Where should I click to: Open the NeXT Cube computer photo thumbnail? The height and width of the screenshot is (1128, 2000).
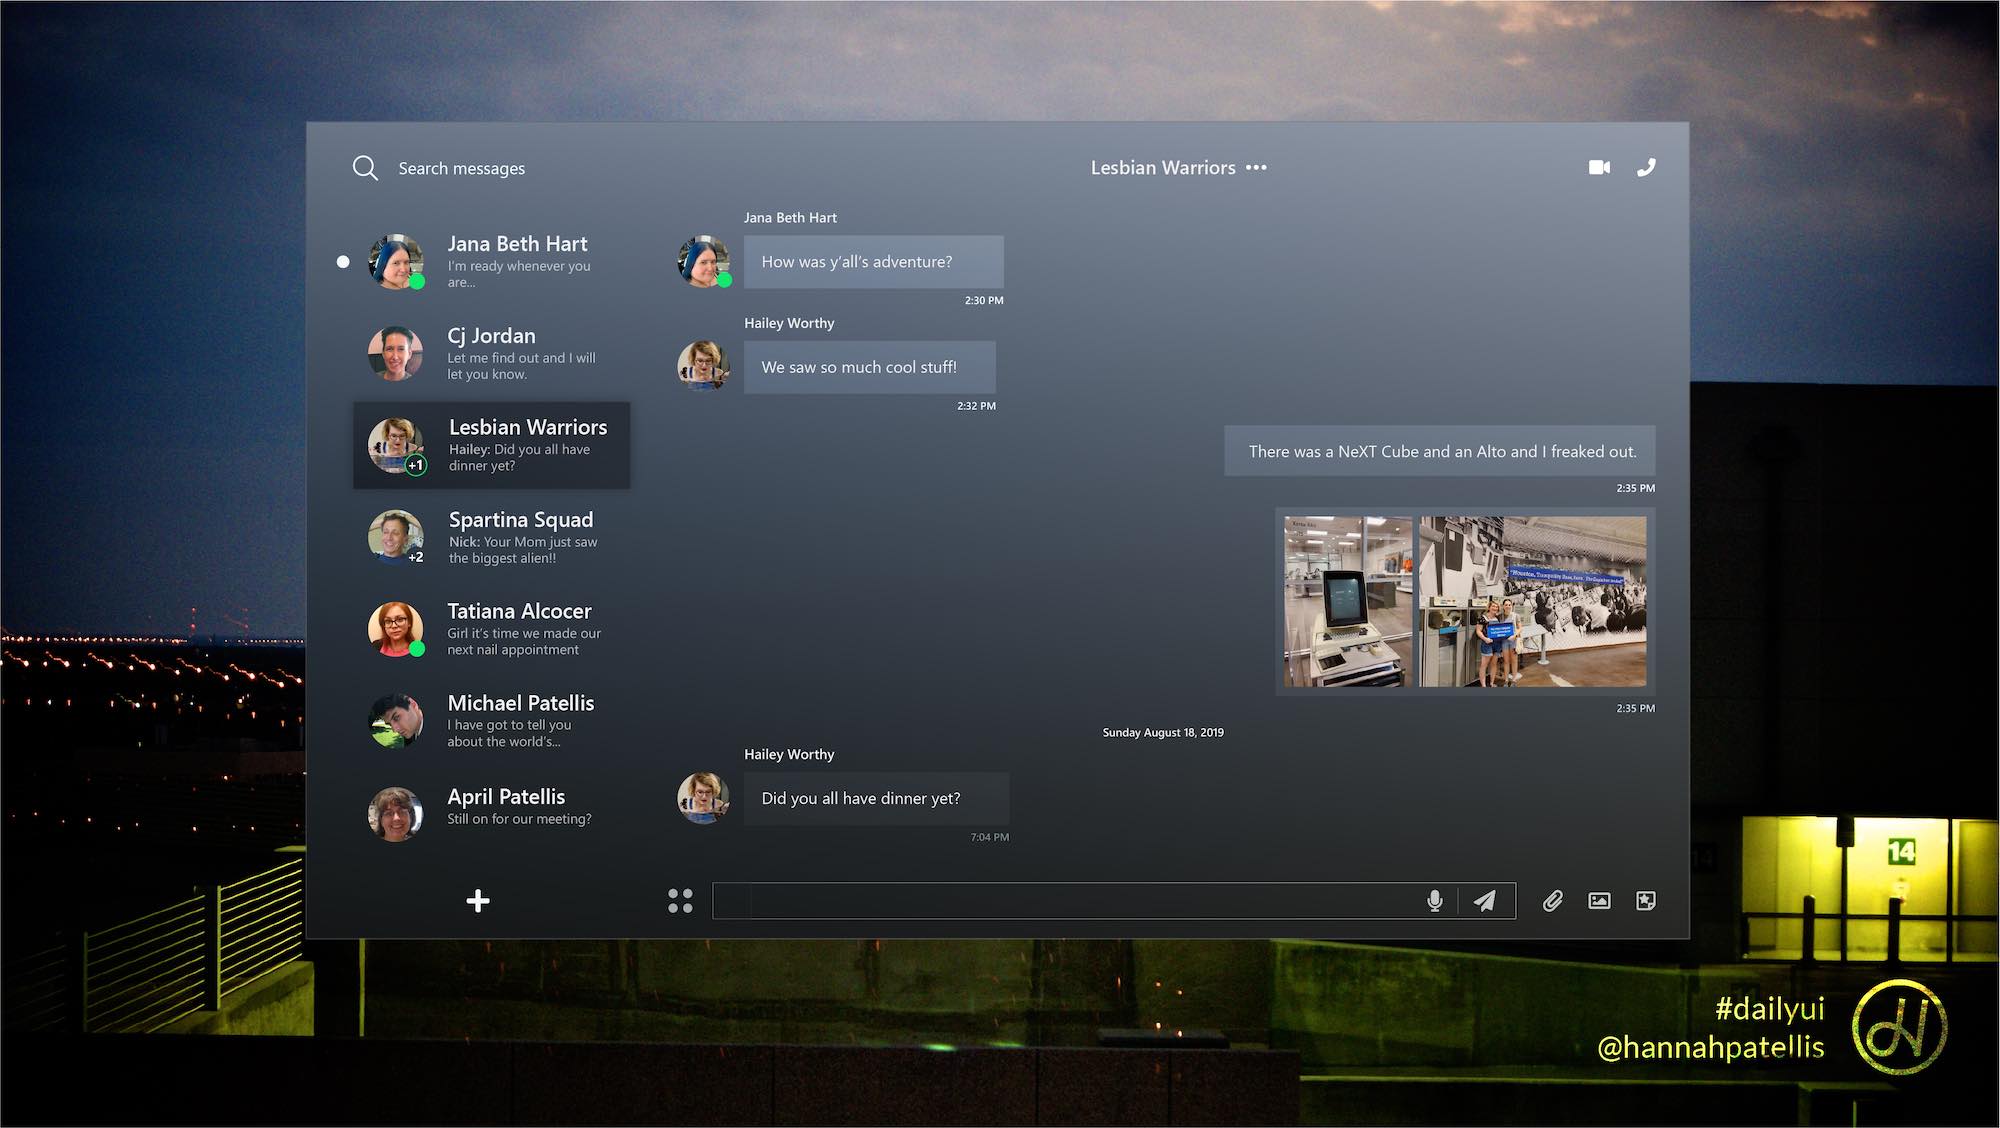(1347, 601)
